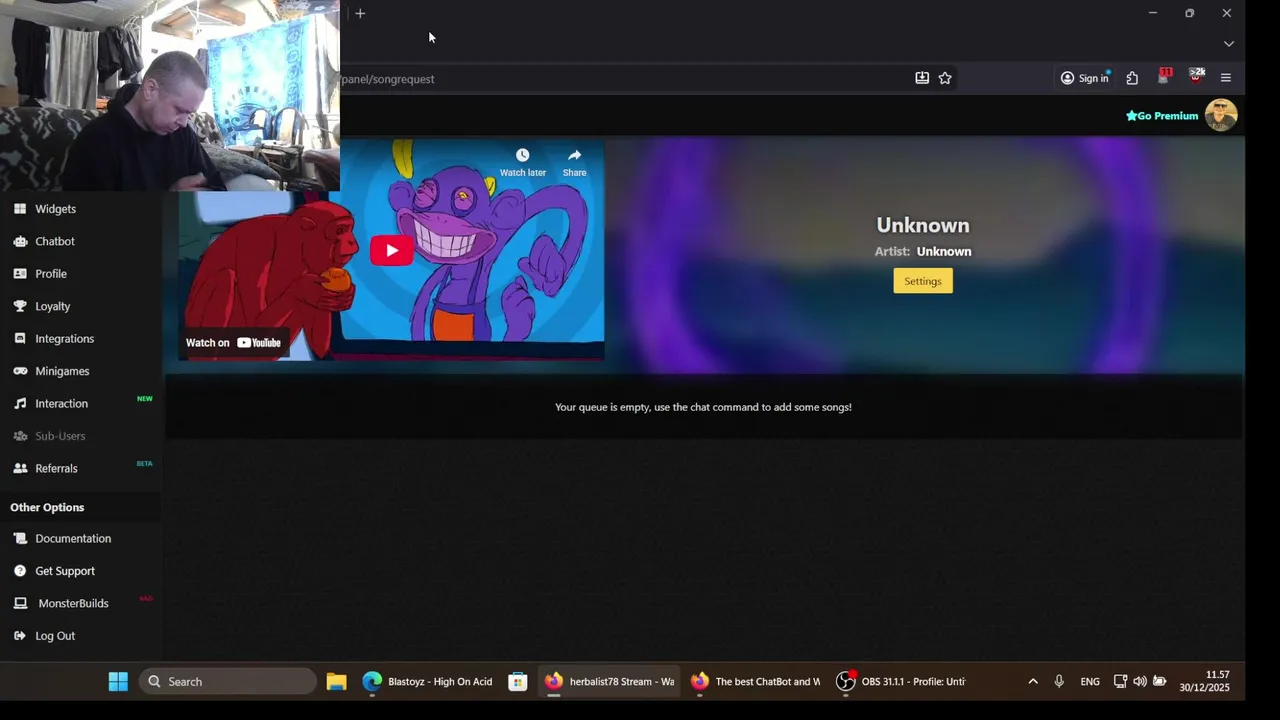Click the Chatbot robot icon
The image size is (1280, 720).
(20, 241)
